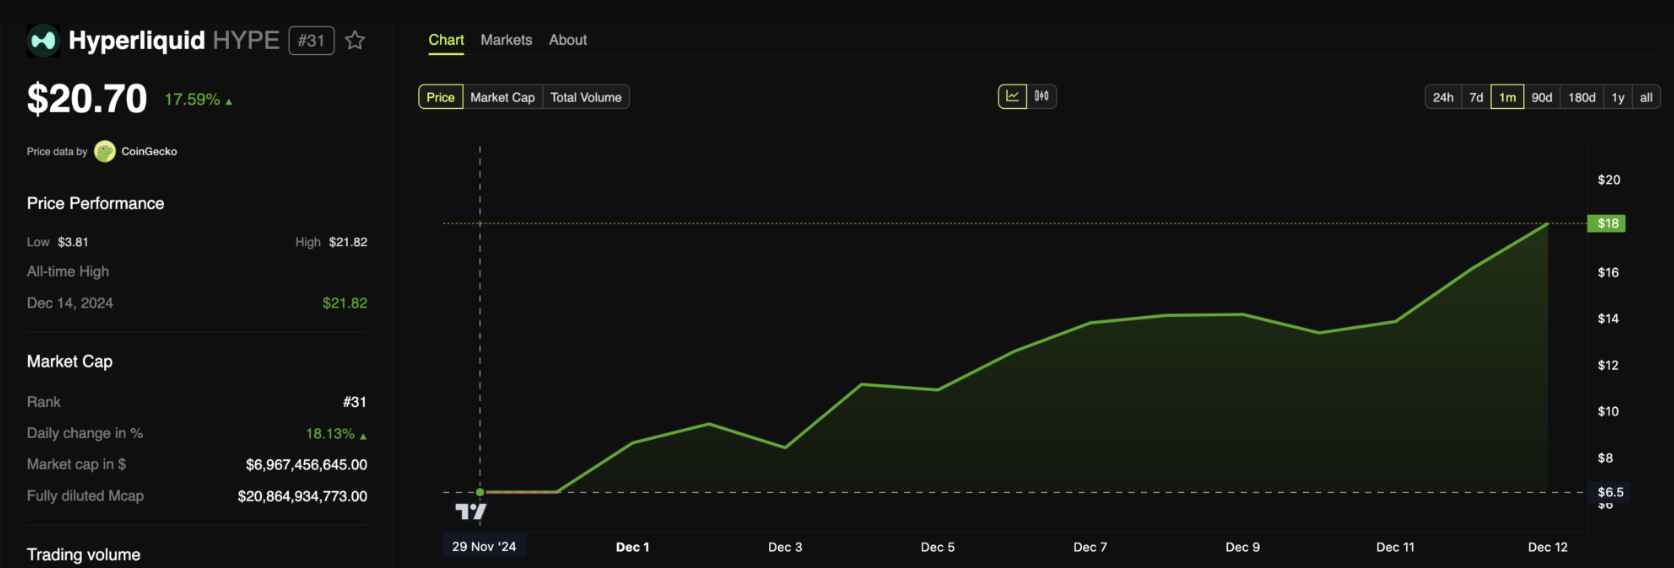Click the CoinGecko price data link

coord(149,151)
